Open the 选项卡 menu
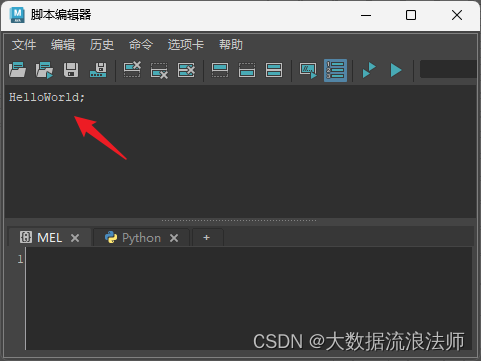481x361 pixels. [186, 45]
